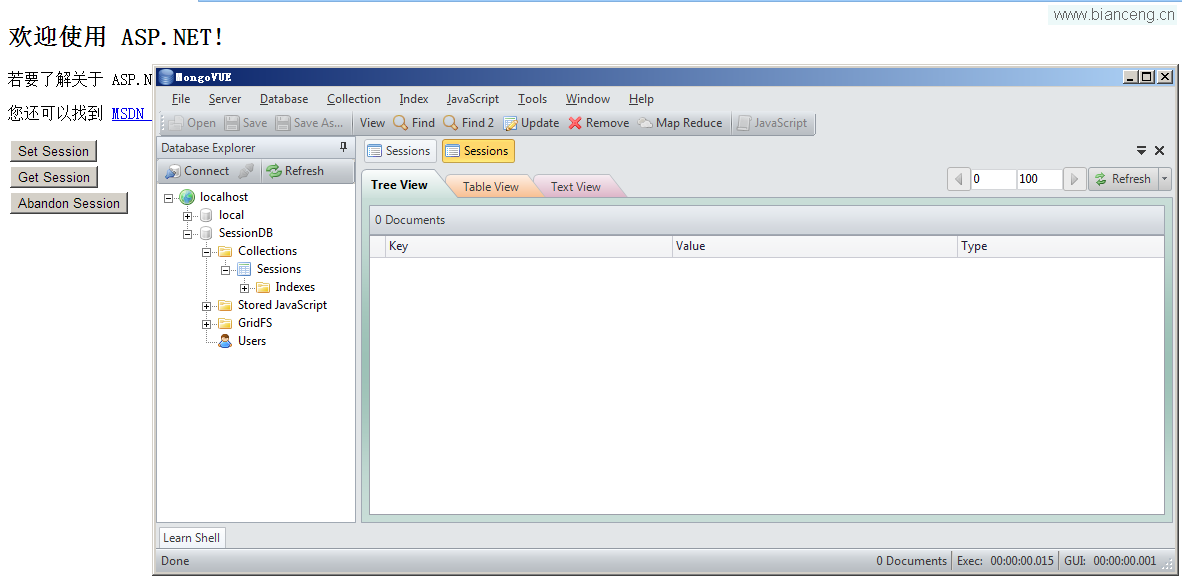Select the localhost server globe icon

tap(187, 197)
